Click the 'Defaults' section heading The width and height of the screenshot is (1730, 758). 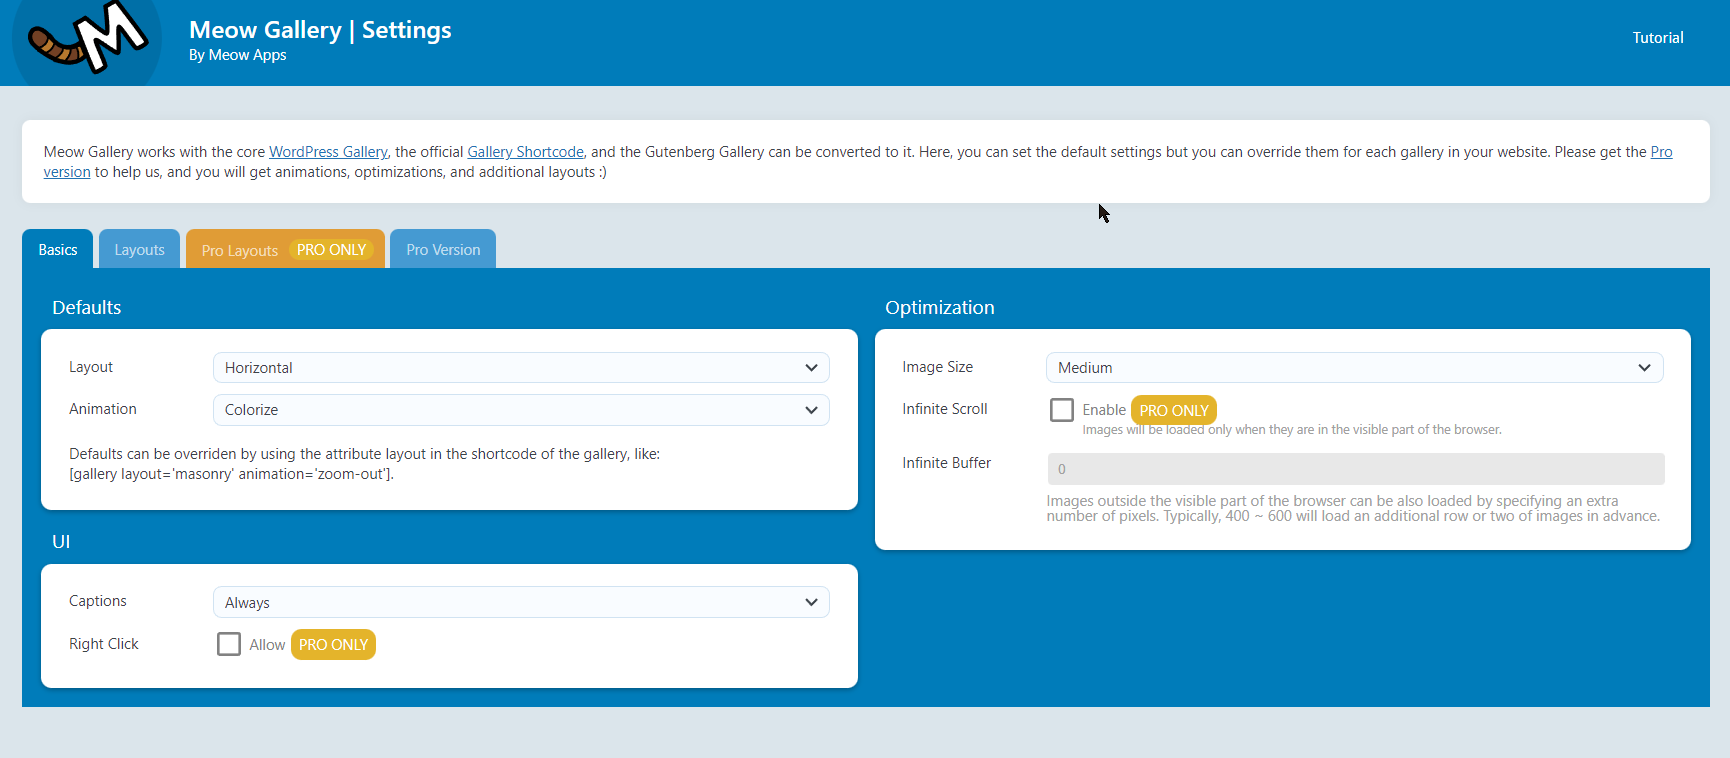(x=87, y=307)
